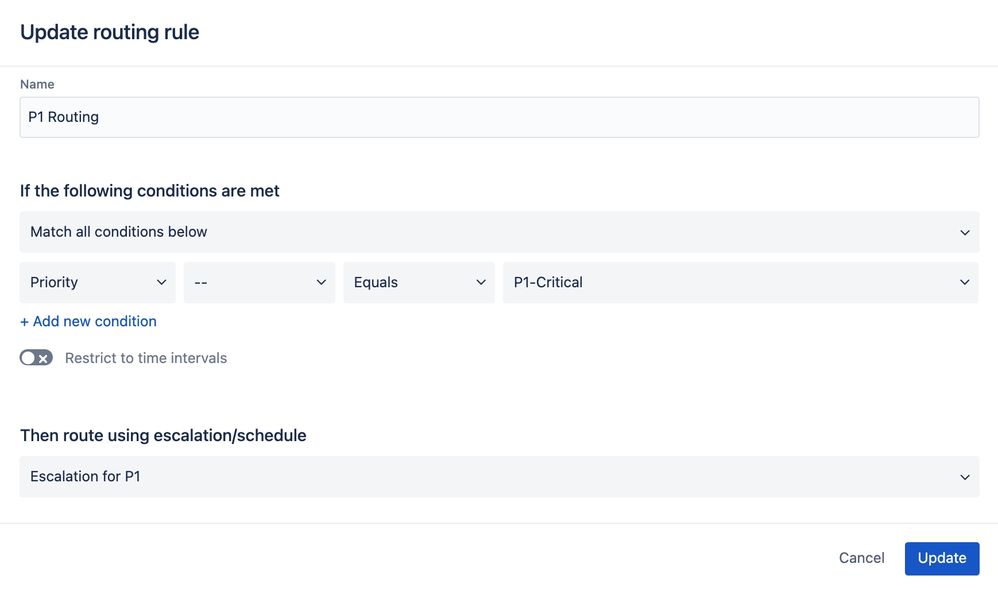
Task: Cancel the routing rule changes
Action: 862,558
